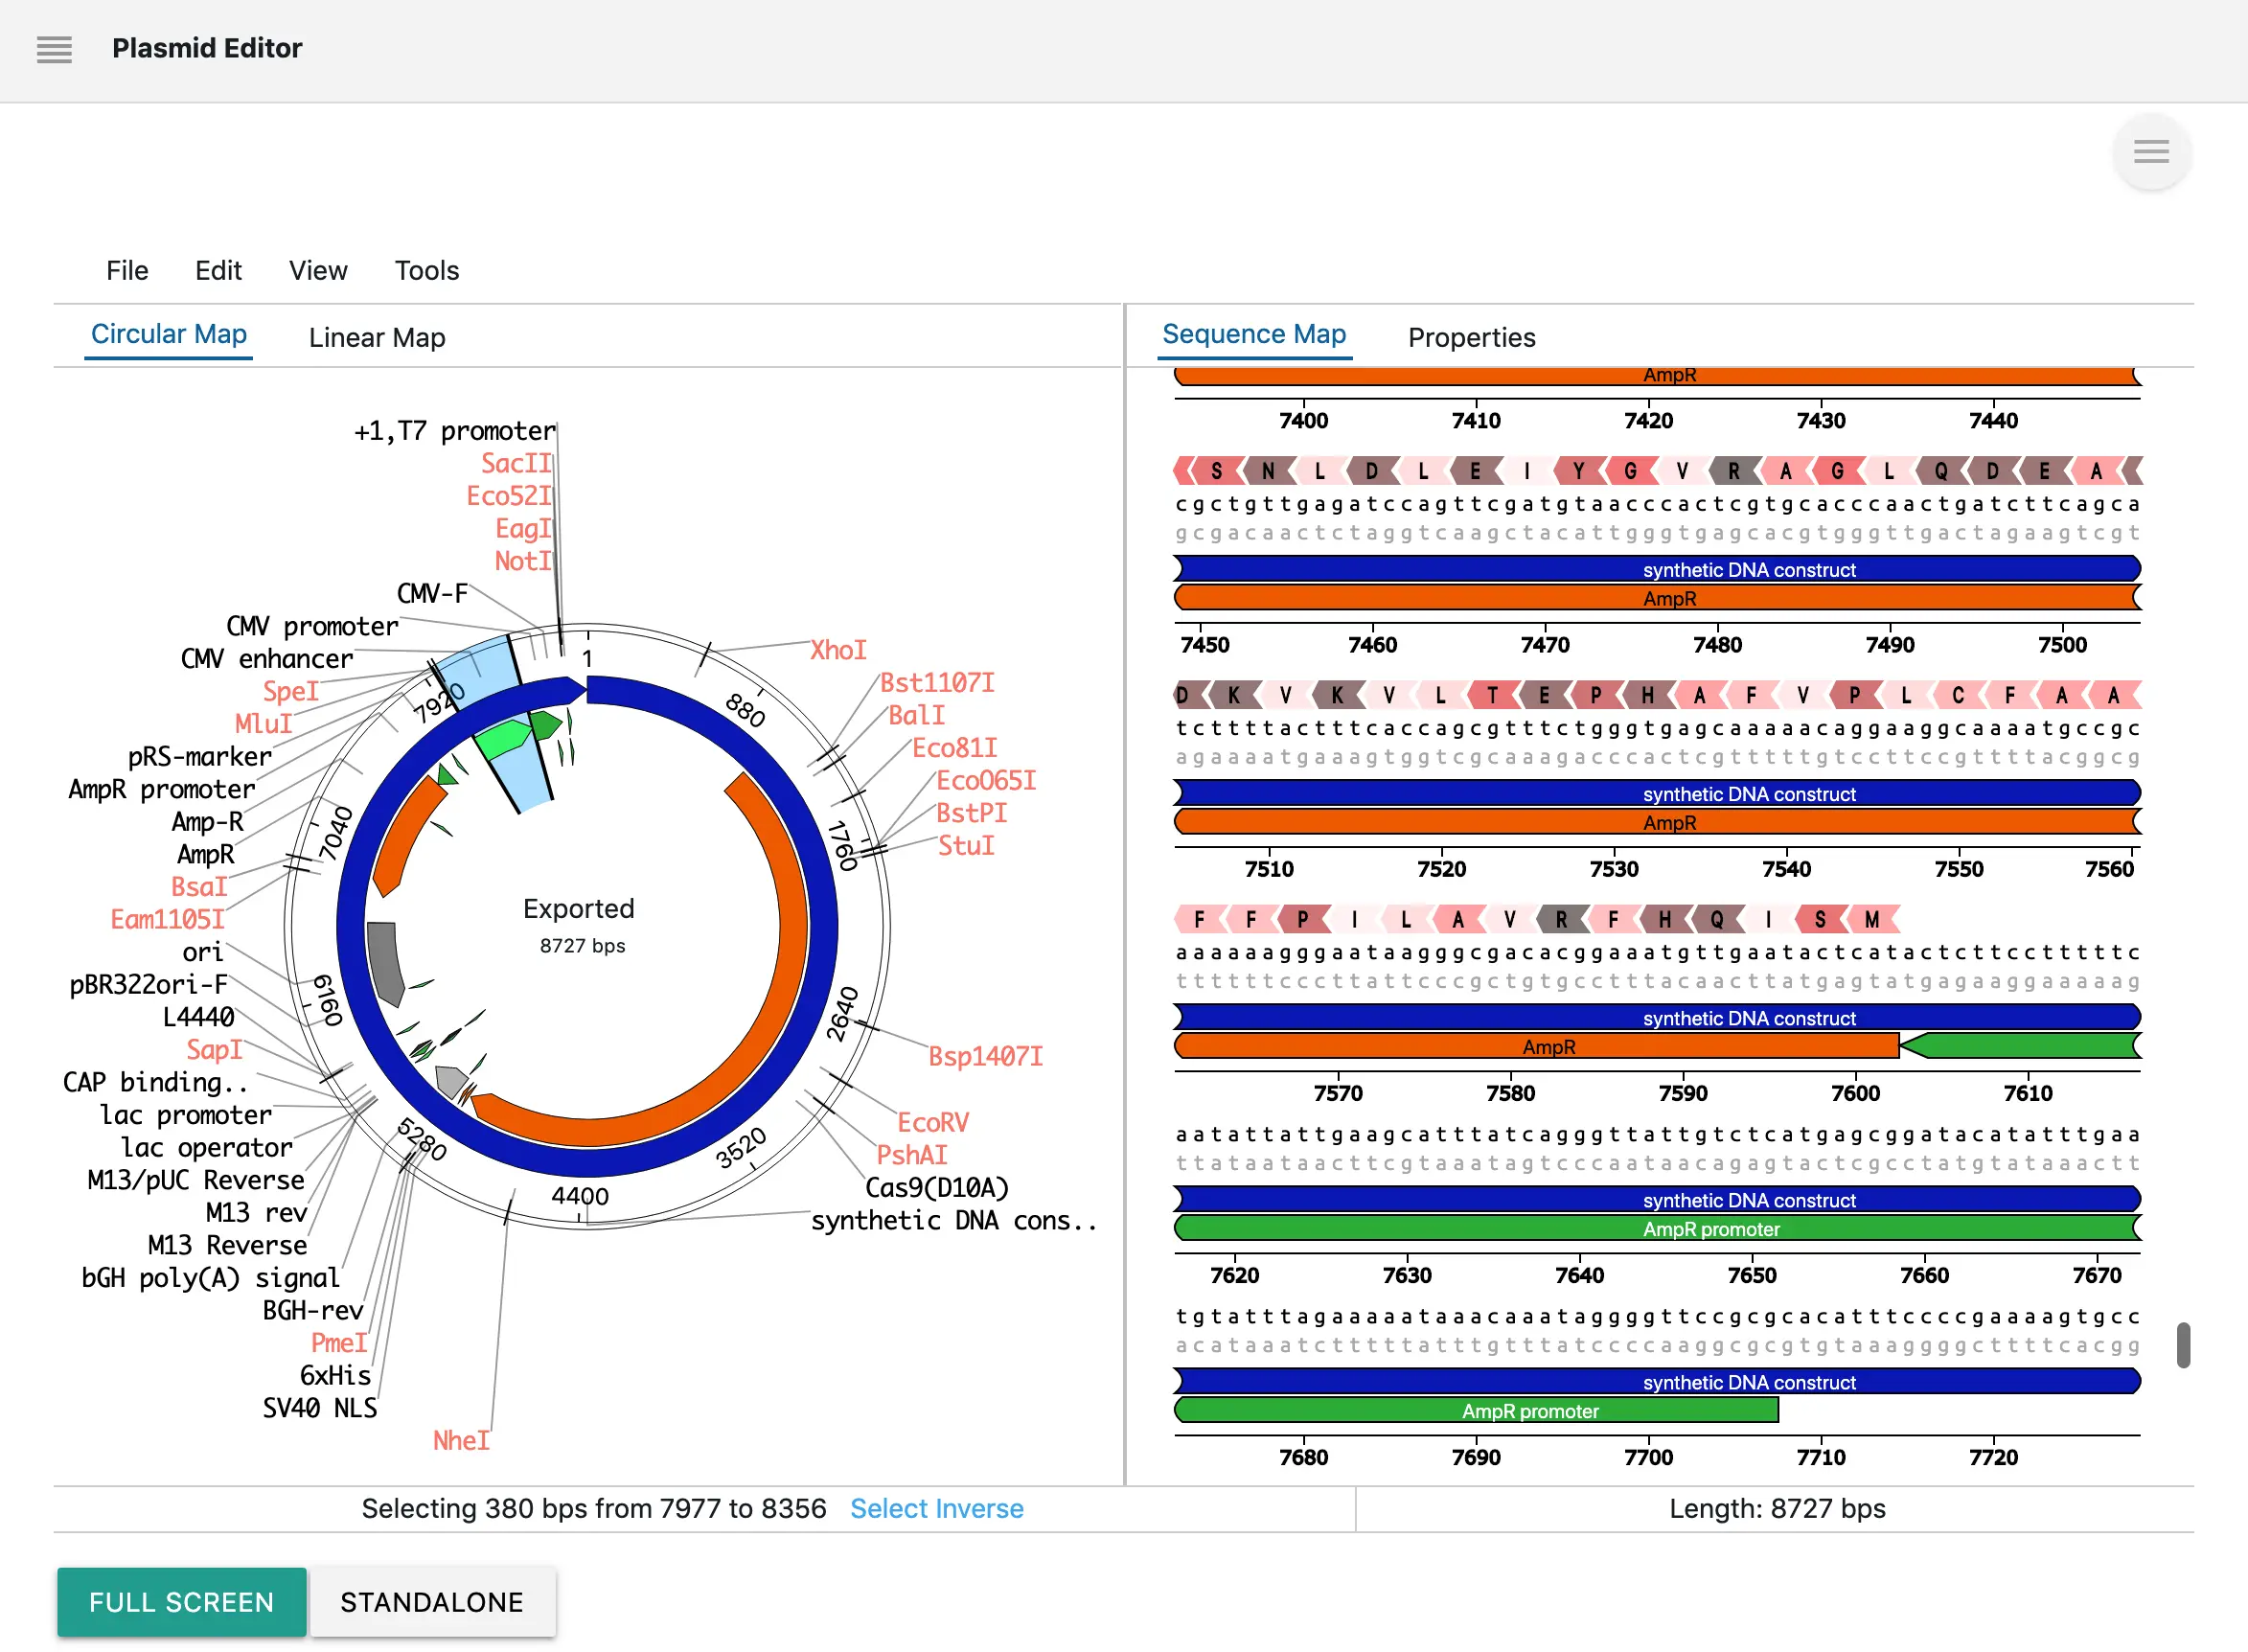Select the XhoI restriction site label

pos(838,650)
